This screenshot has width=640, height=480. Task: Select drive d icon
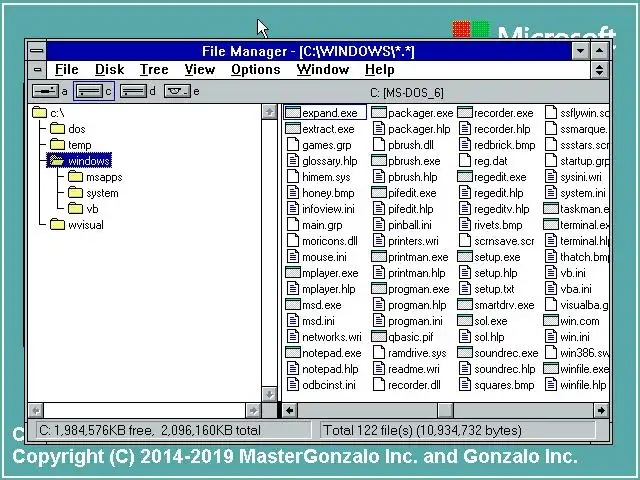133,91
